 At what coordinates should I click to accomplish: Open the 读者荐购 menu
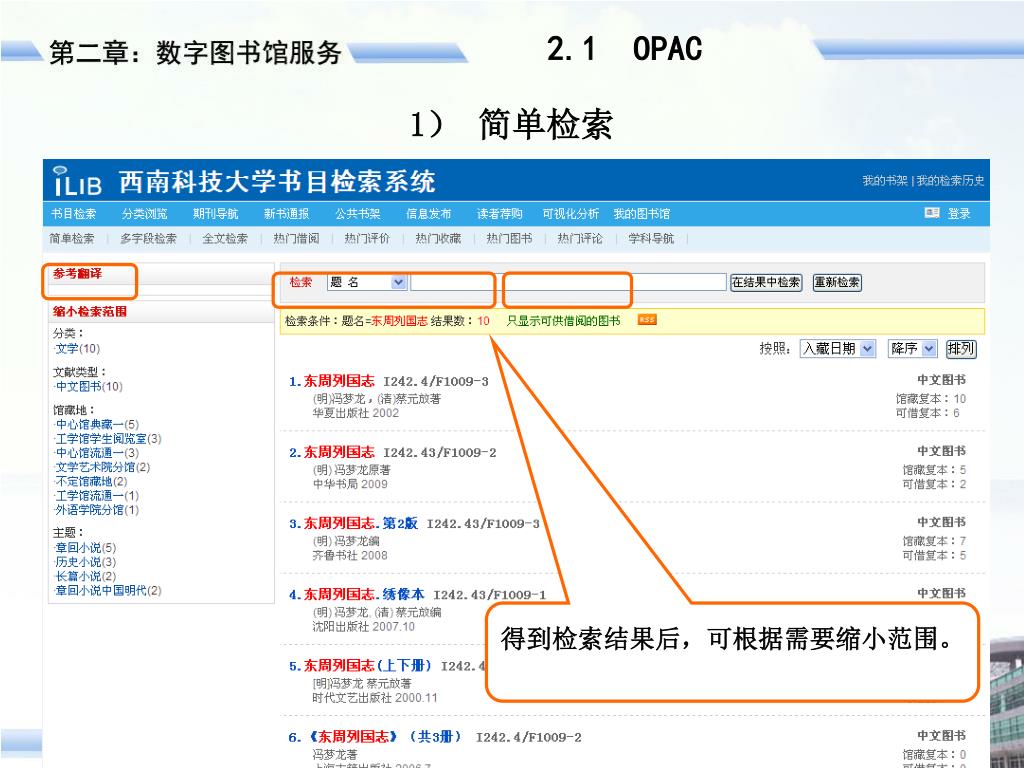[x=500, y=214]
